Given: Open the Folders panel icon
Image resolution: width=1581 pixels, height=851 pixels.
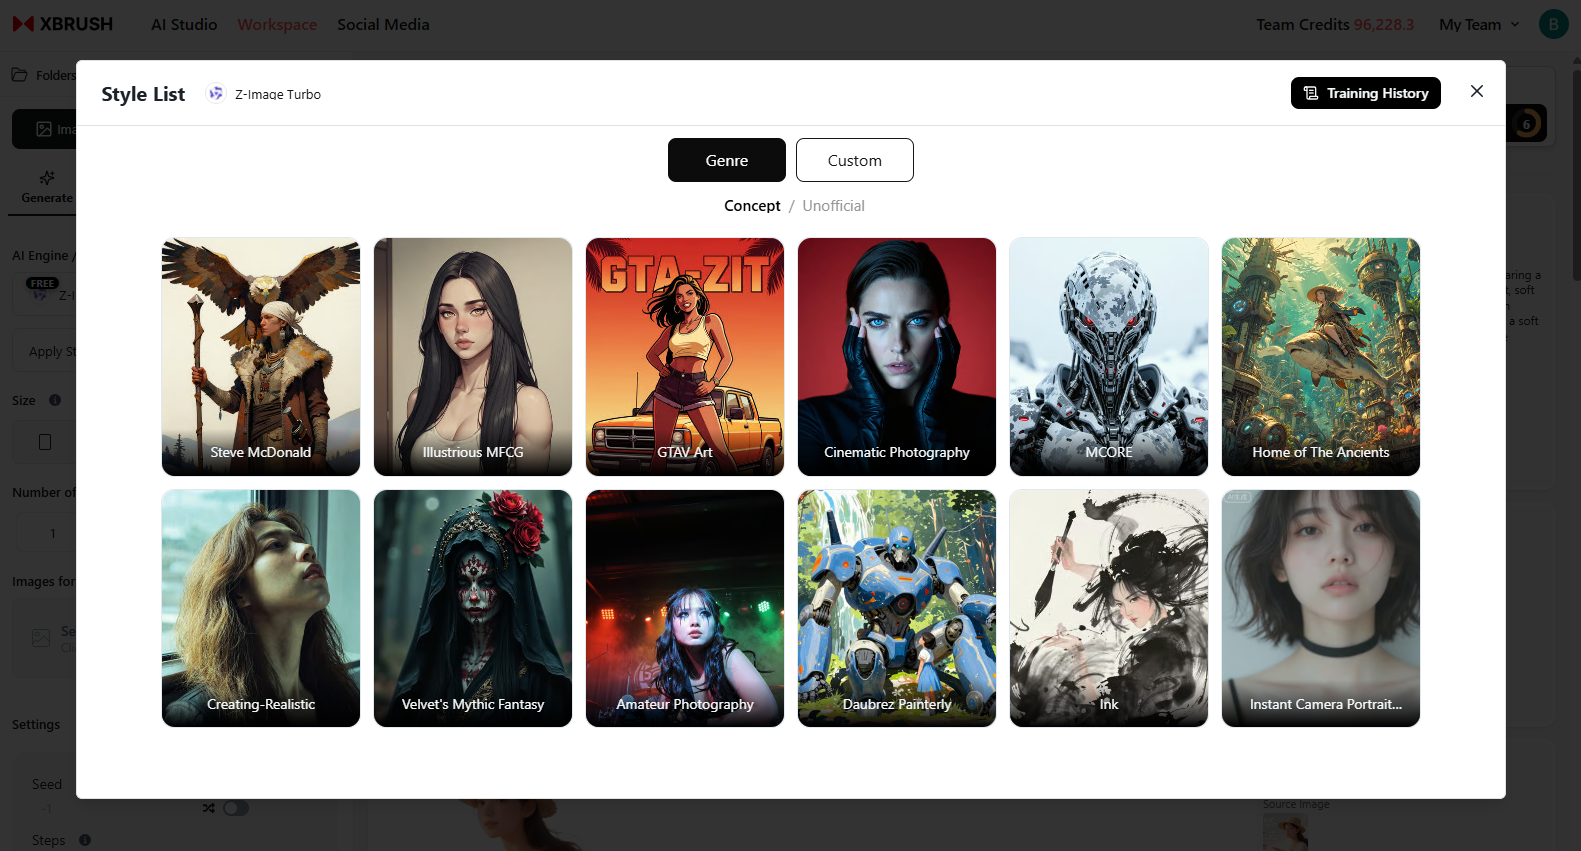Looking at the screenshot, I should coord(19,75).
